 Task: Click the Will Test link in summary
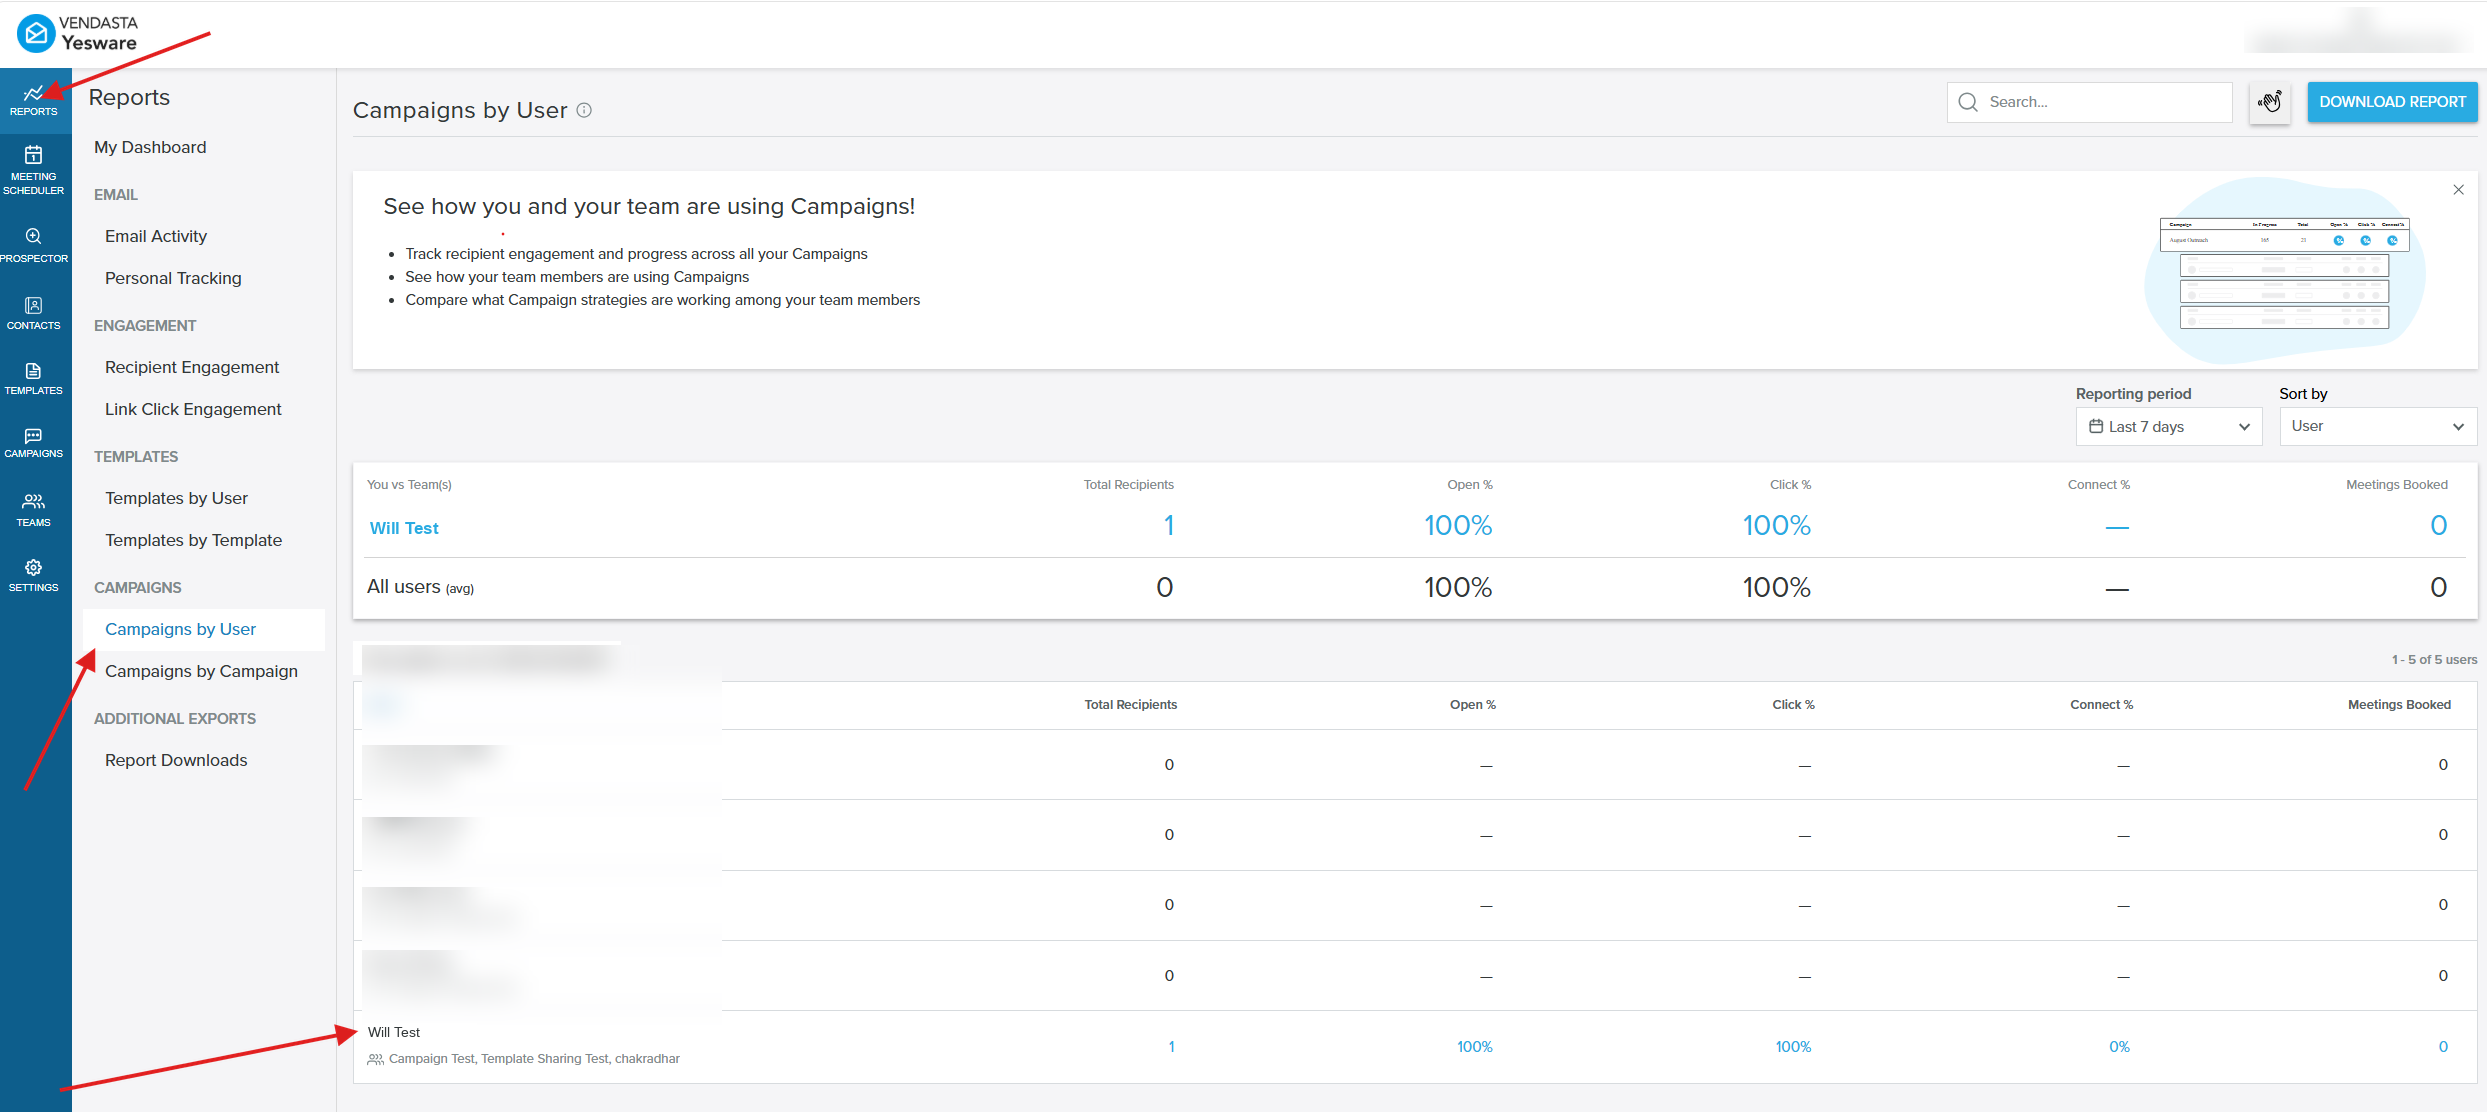click(x=404, y=528)
